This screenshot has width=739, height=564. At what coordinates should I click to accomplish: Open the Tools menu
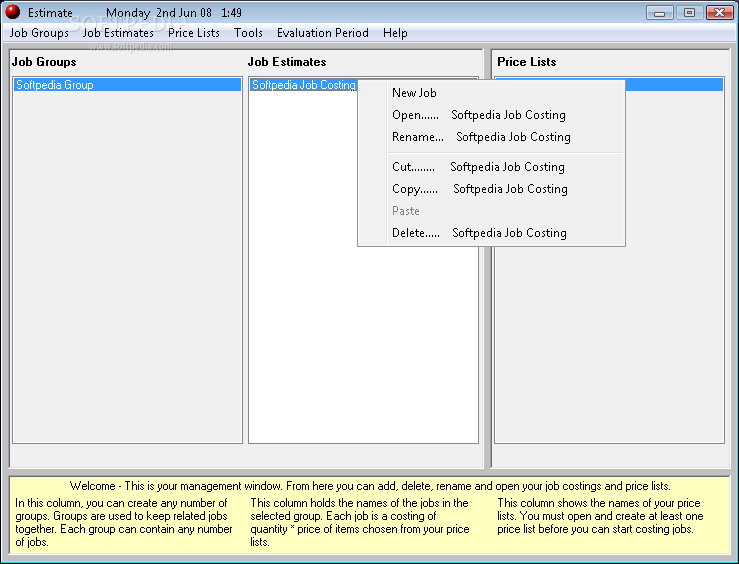[x=248, y=33]
